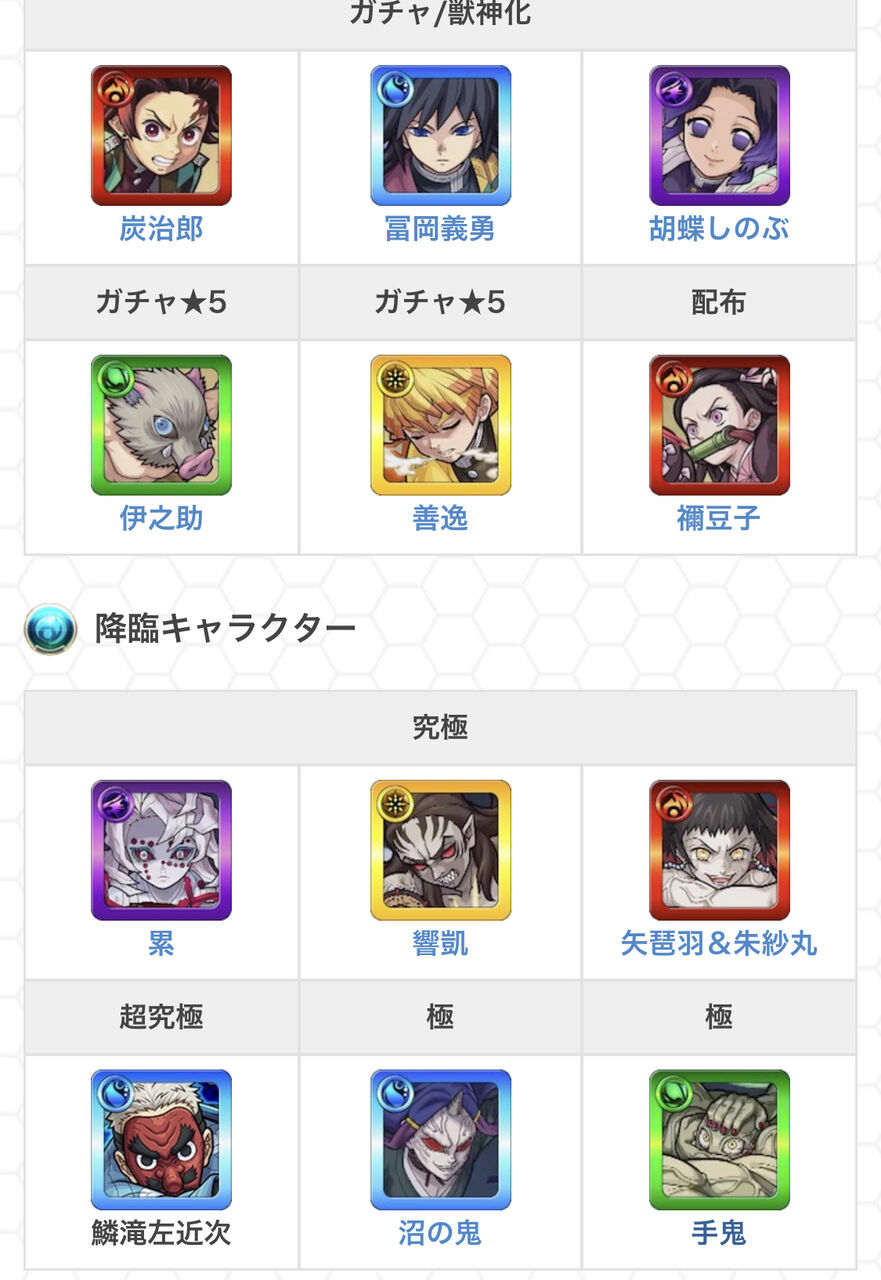This screenshot has height=1280, width=881.
Task: Tap the 手鬼 green-framed icon
Action: 719,1140
